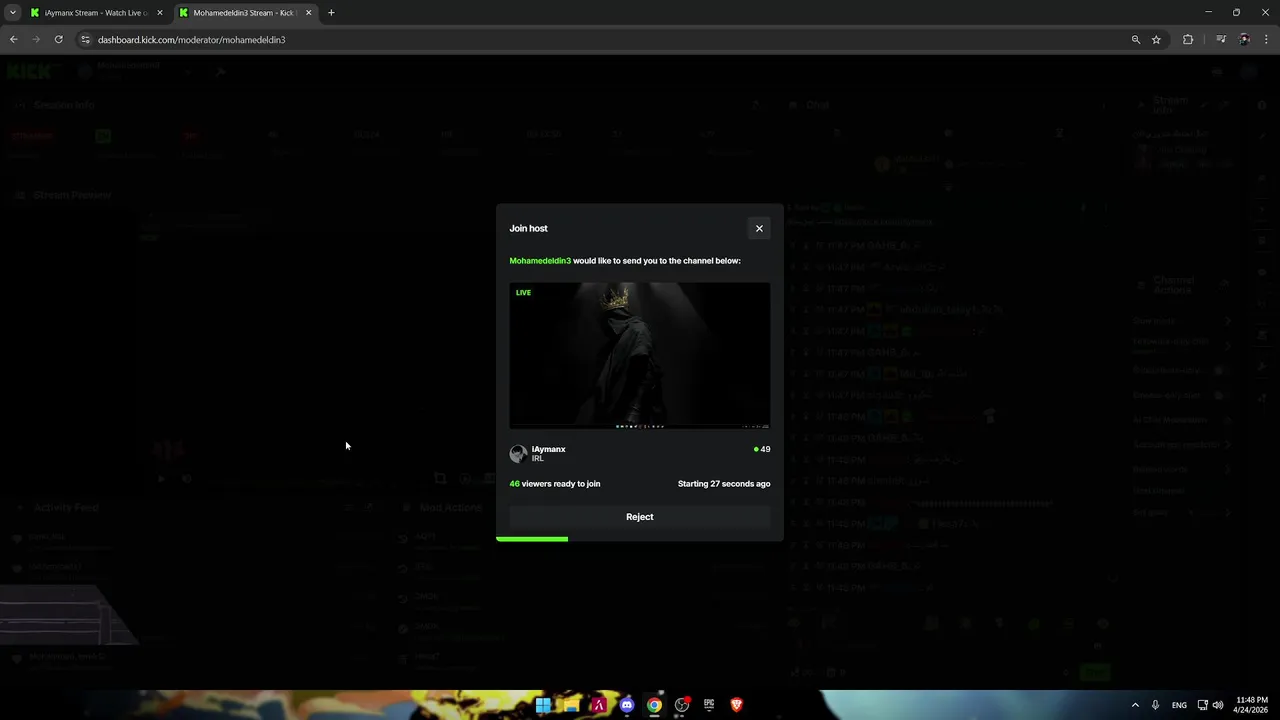
Task: Click the microphone tray icon
Action: [1155, 705]
